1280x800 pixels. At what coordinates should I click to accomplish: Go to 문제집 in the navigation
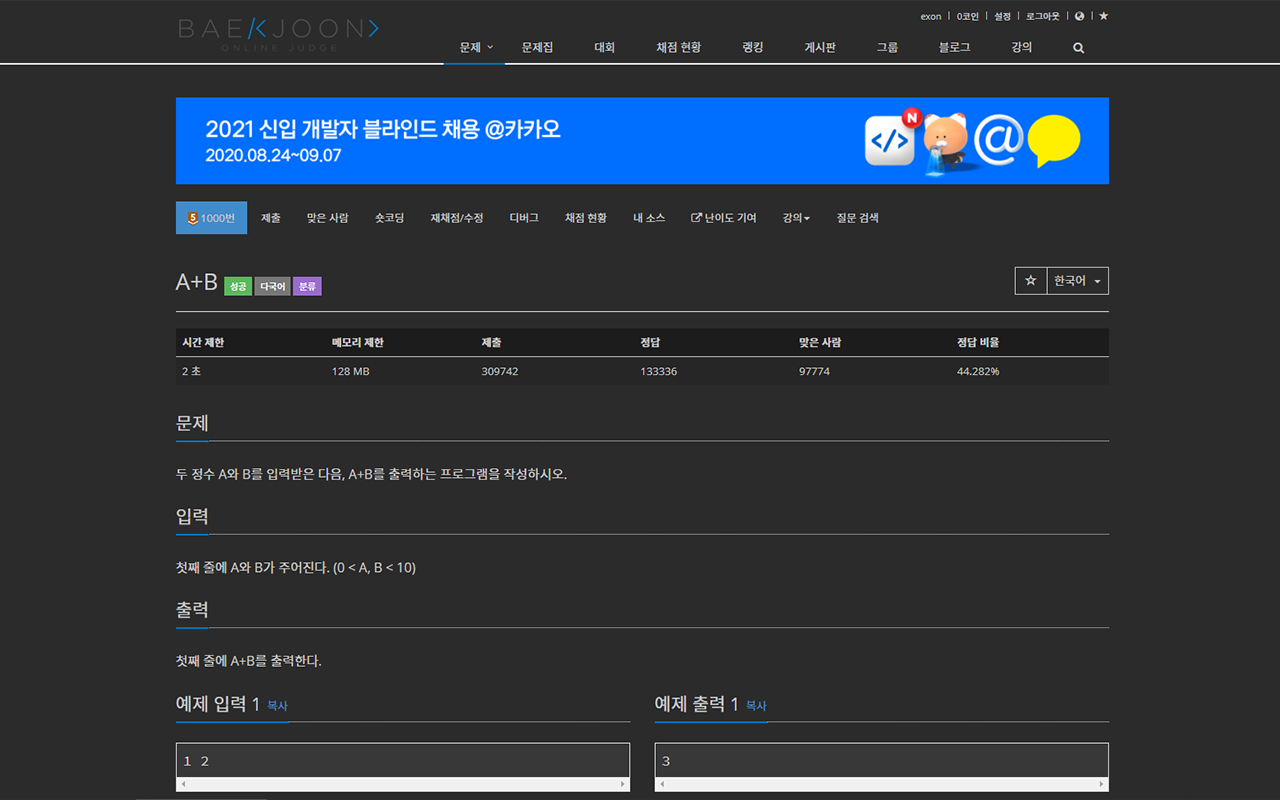point(538,47)
